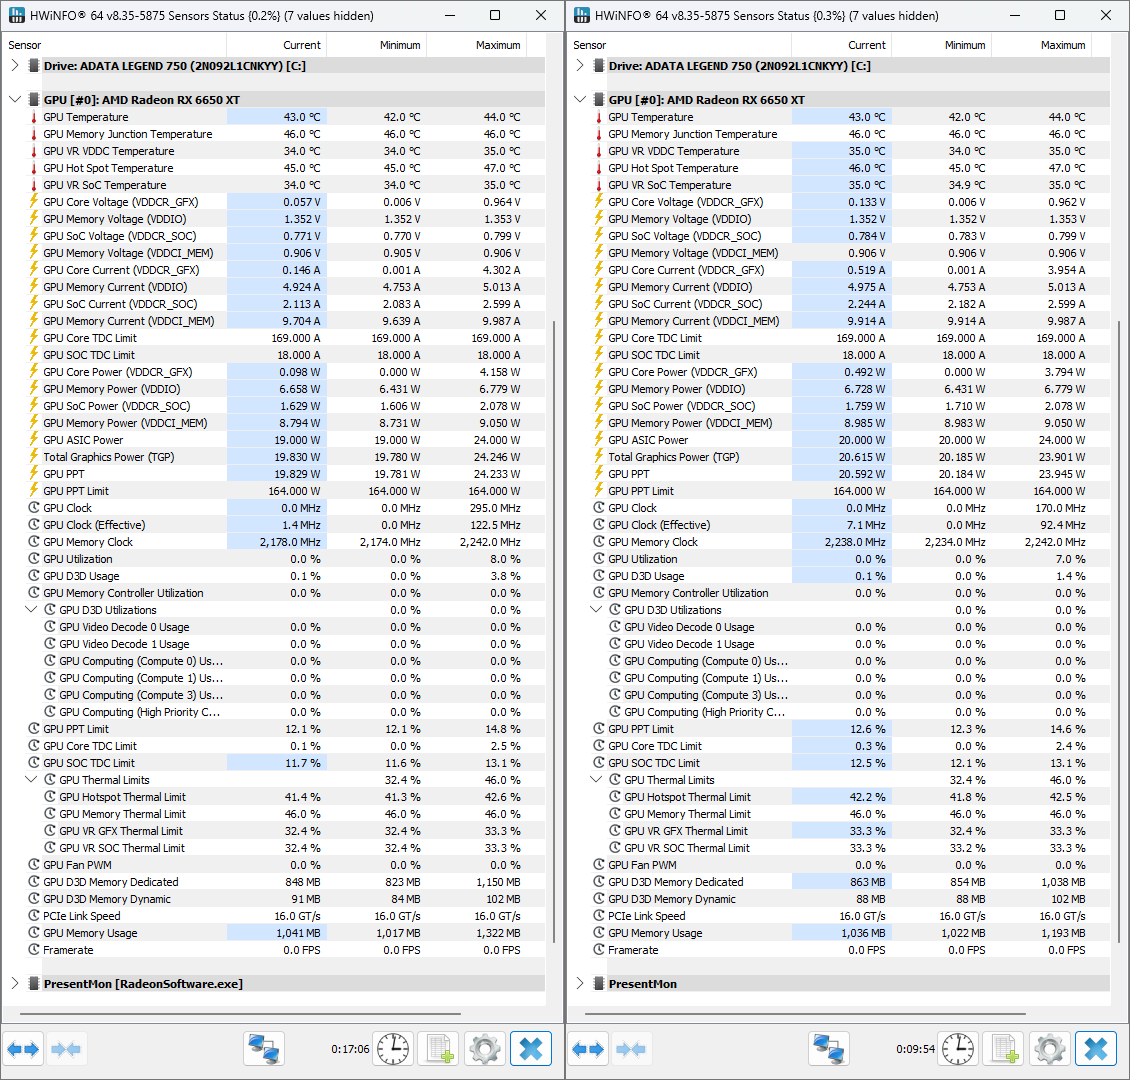Collapse GPU [#0] AMD Radeon group, right window
This screenshot has height=1080, width=1130.
[x=579, y=99]
